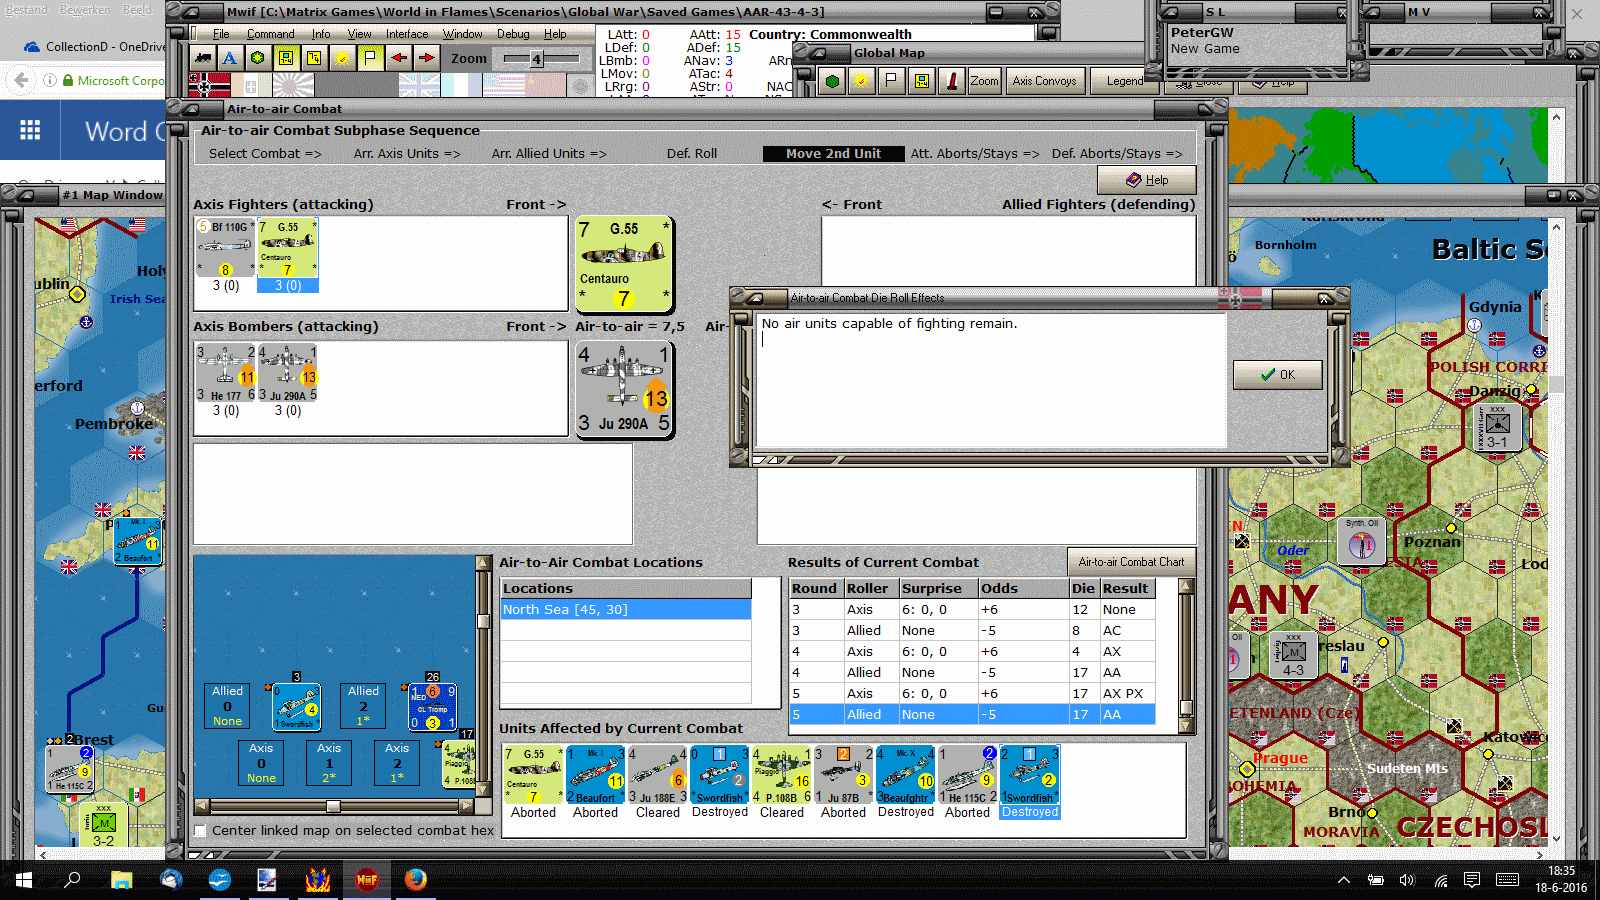The height and width of the screenshot is (900, 1600).
Task: Click the right arrow of combat map horizontal scrollbar
Action: click(x=466, y=806)
